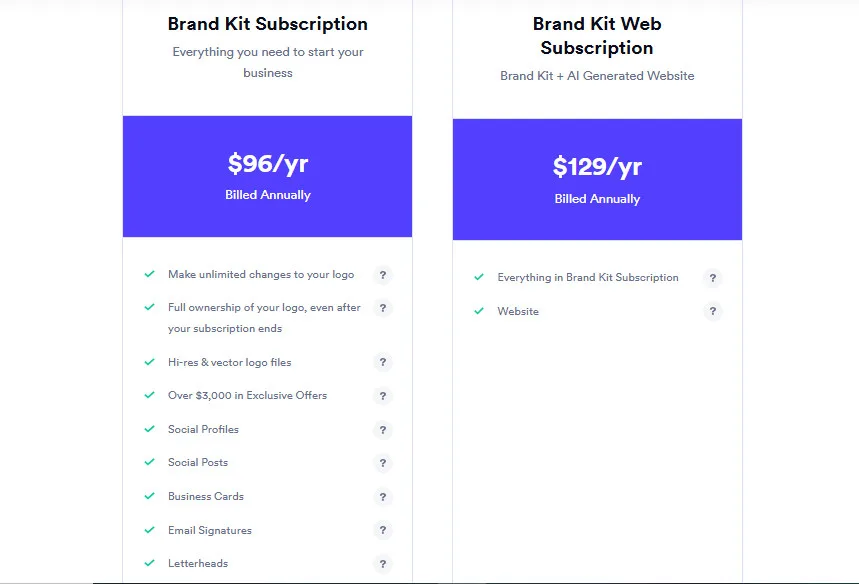Click the help icon next to Letterheads

pos(383,563)
